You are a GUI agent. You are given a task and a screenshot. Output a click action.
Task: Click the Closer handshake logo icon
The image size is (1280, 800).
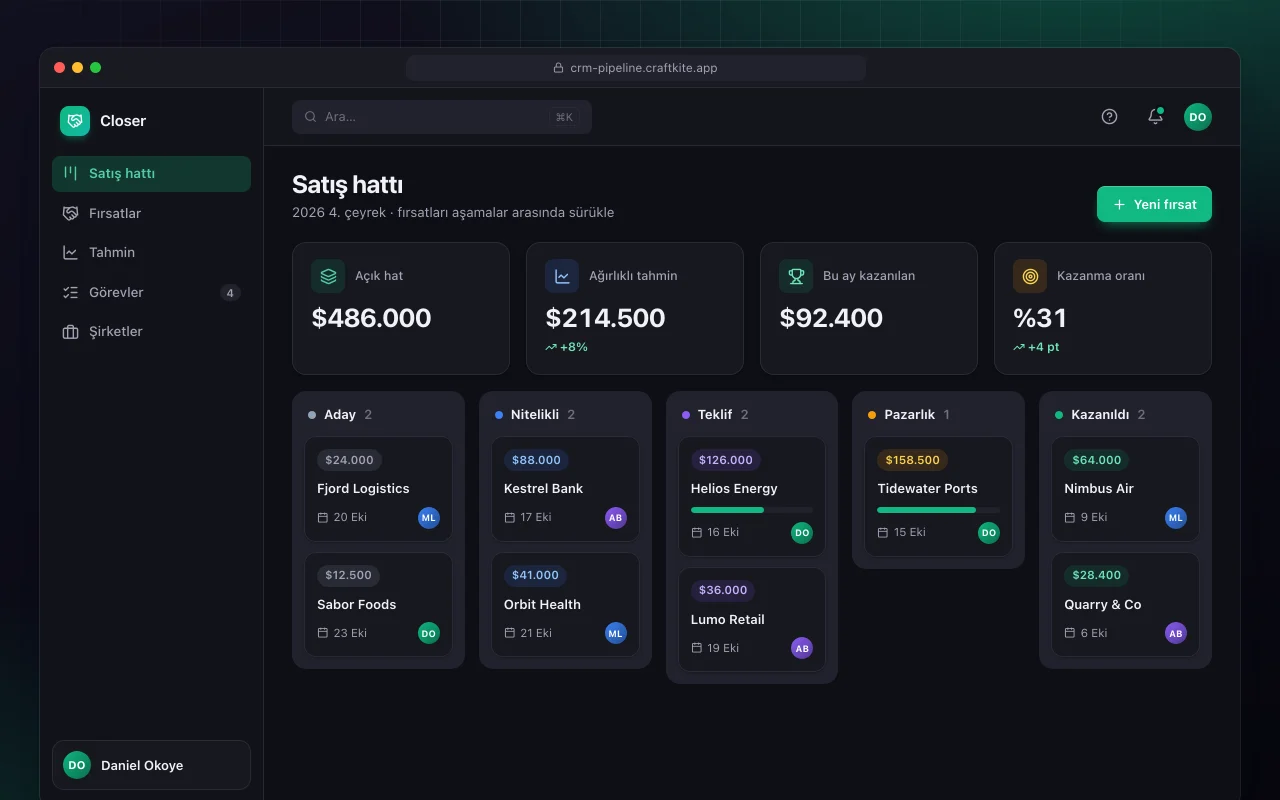point(75,121)
